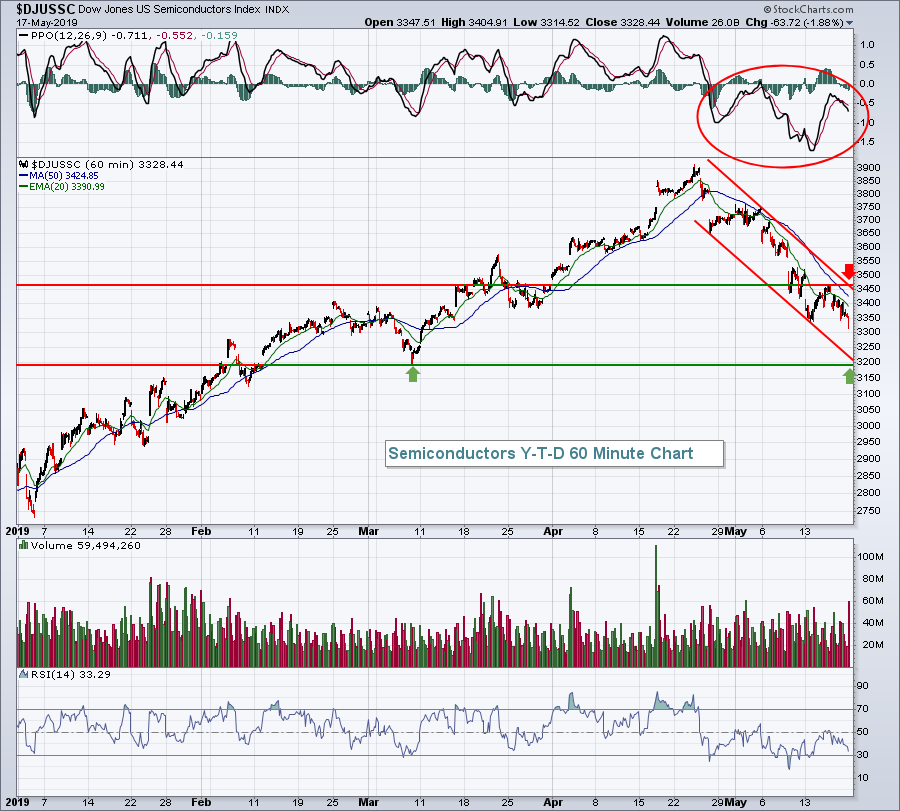The height and width of the screenshot is (811, 900).
Task: Click the Semiconductors Y-T-D 60 Minute Chart label
Action: [x=541, y=453]
